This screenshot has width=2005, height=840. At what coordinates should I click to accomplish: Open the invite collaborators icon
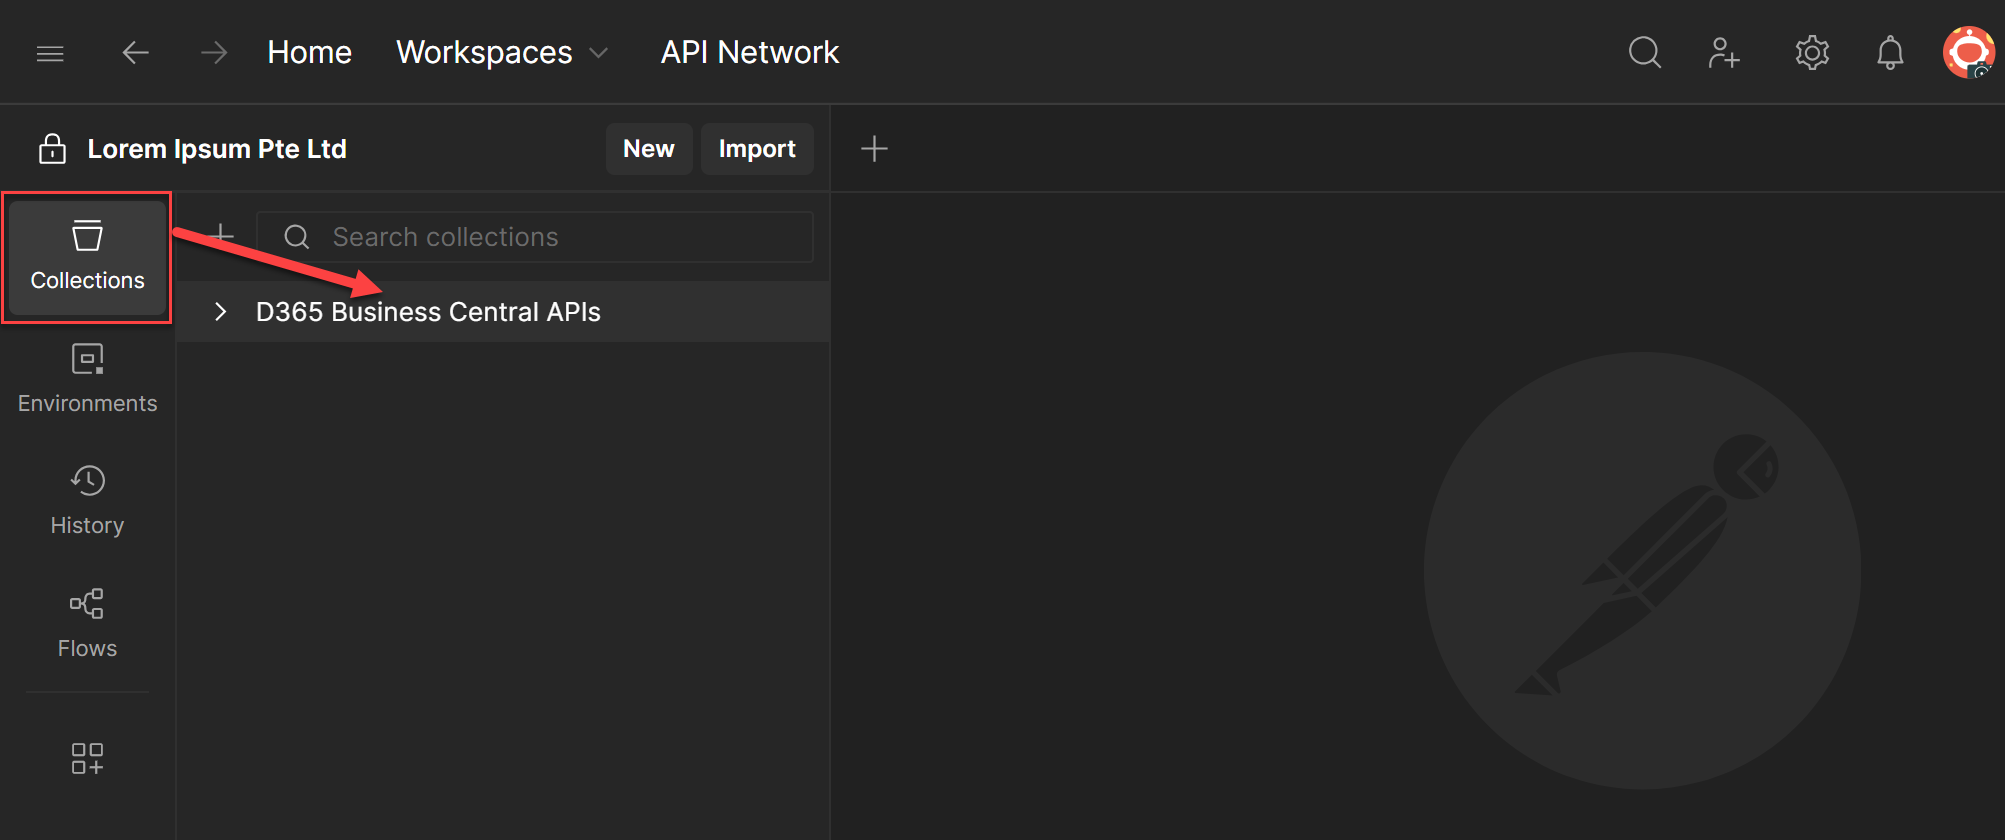click(1724, 52)
